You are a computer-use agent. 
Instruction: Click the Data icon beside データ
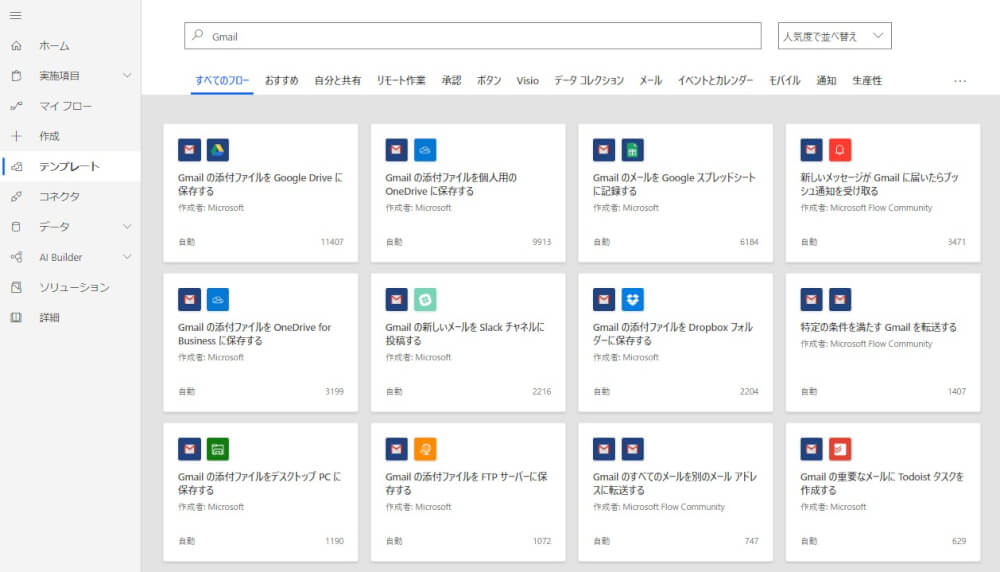pos(17,226)
